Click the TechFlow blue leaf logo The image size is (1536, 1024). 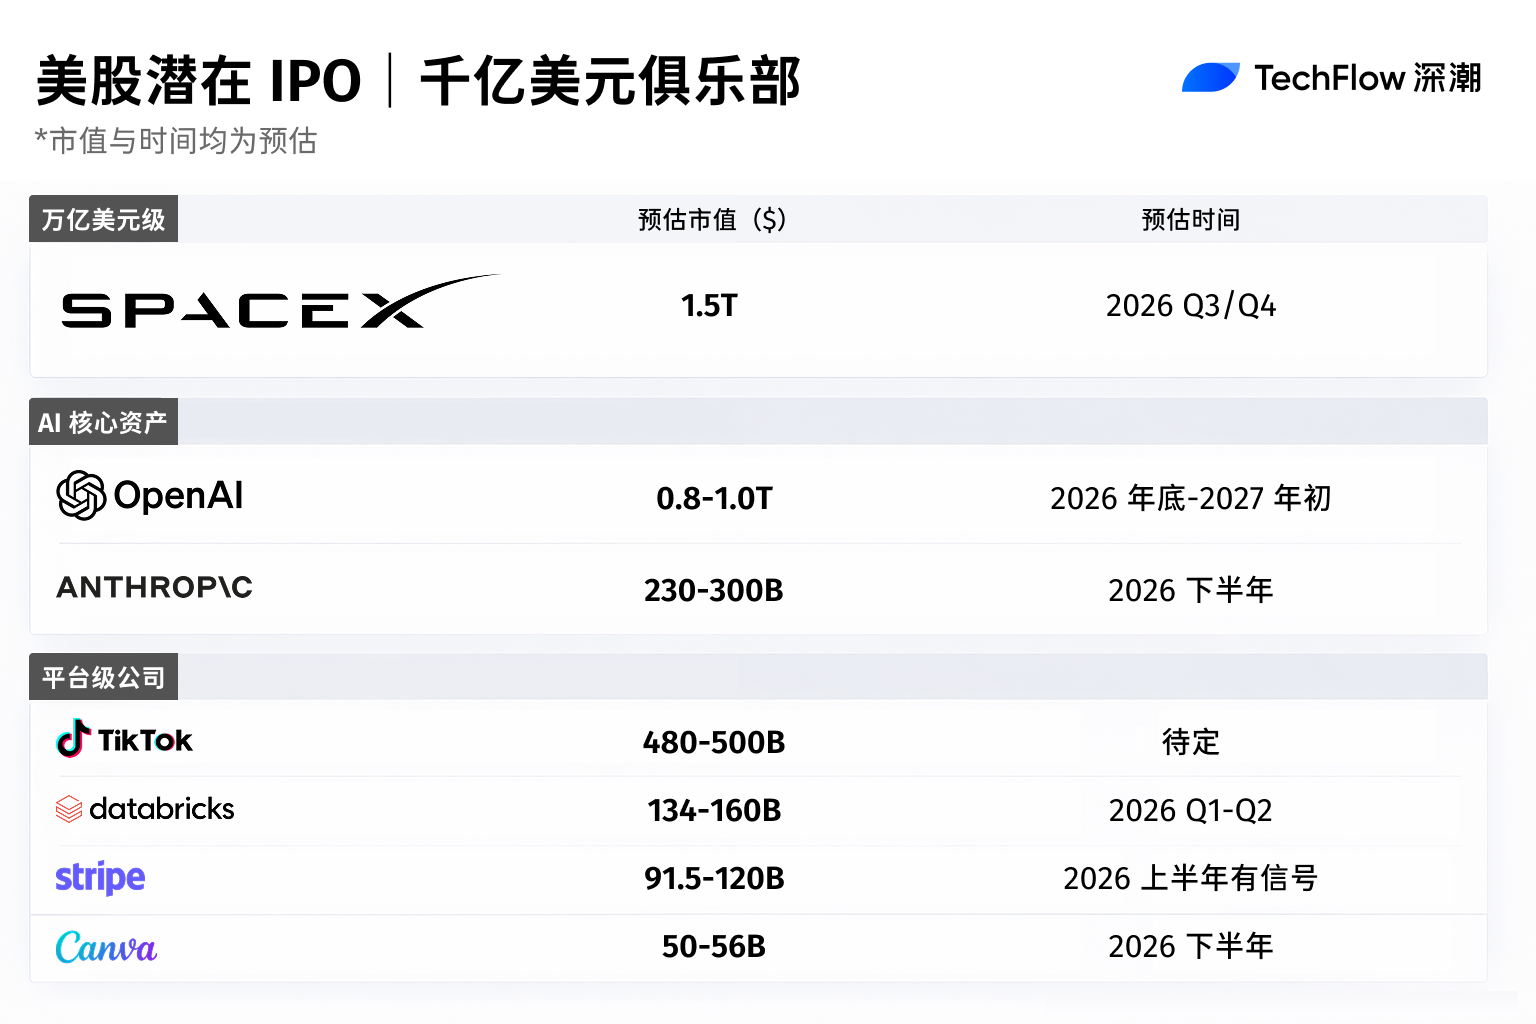[1211, 77]
